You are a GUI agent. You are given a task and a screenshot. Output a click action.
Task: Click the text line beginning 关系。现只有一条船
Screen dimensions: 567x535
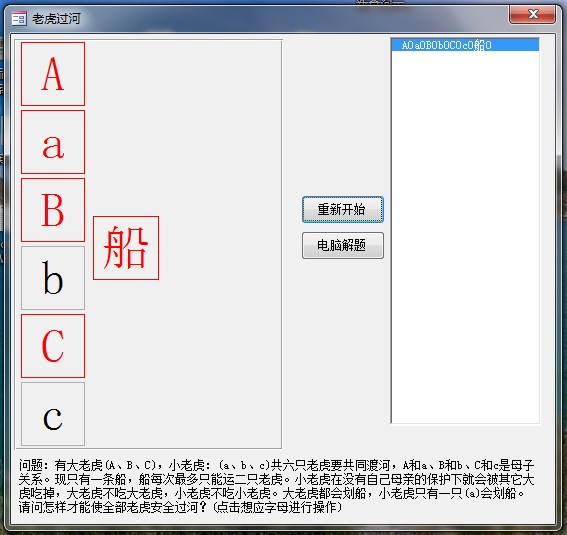click(277, 479)
